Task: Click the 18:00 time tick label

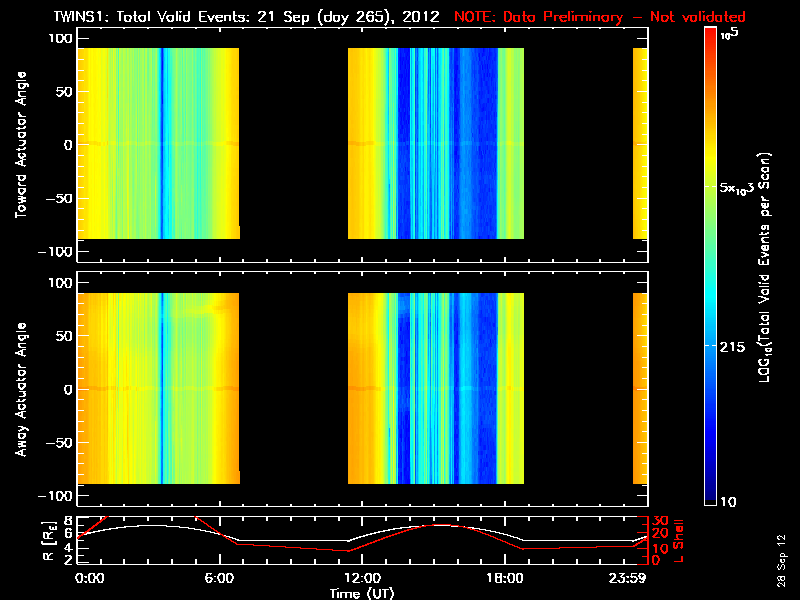Action: tap(505, 579)
